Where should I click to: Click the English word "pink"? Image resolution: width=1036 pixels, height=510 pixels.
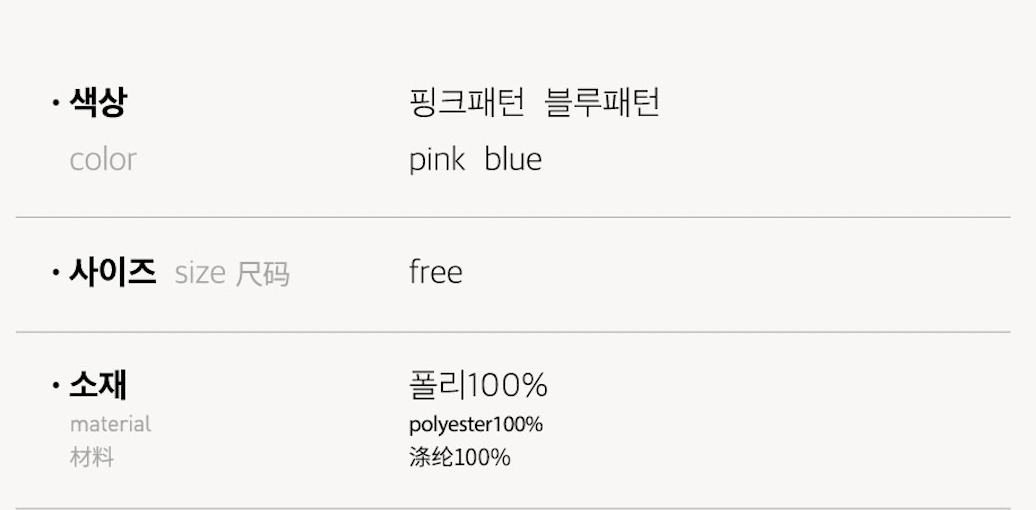[436, 159]
